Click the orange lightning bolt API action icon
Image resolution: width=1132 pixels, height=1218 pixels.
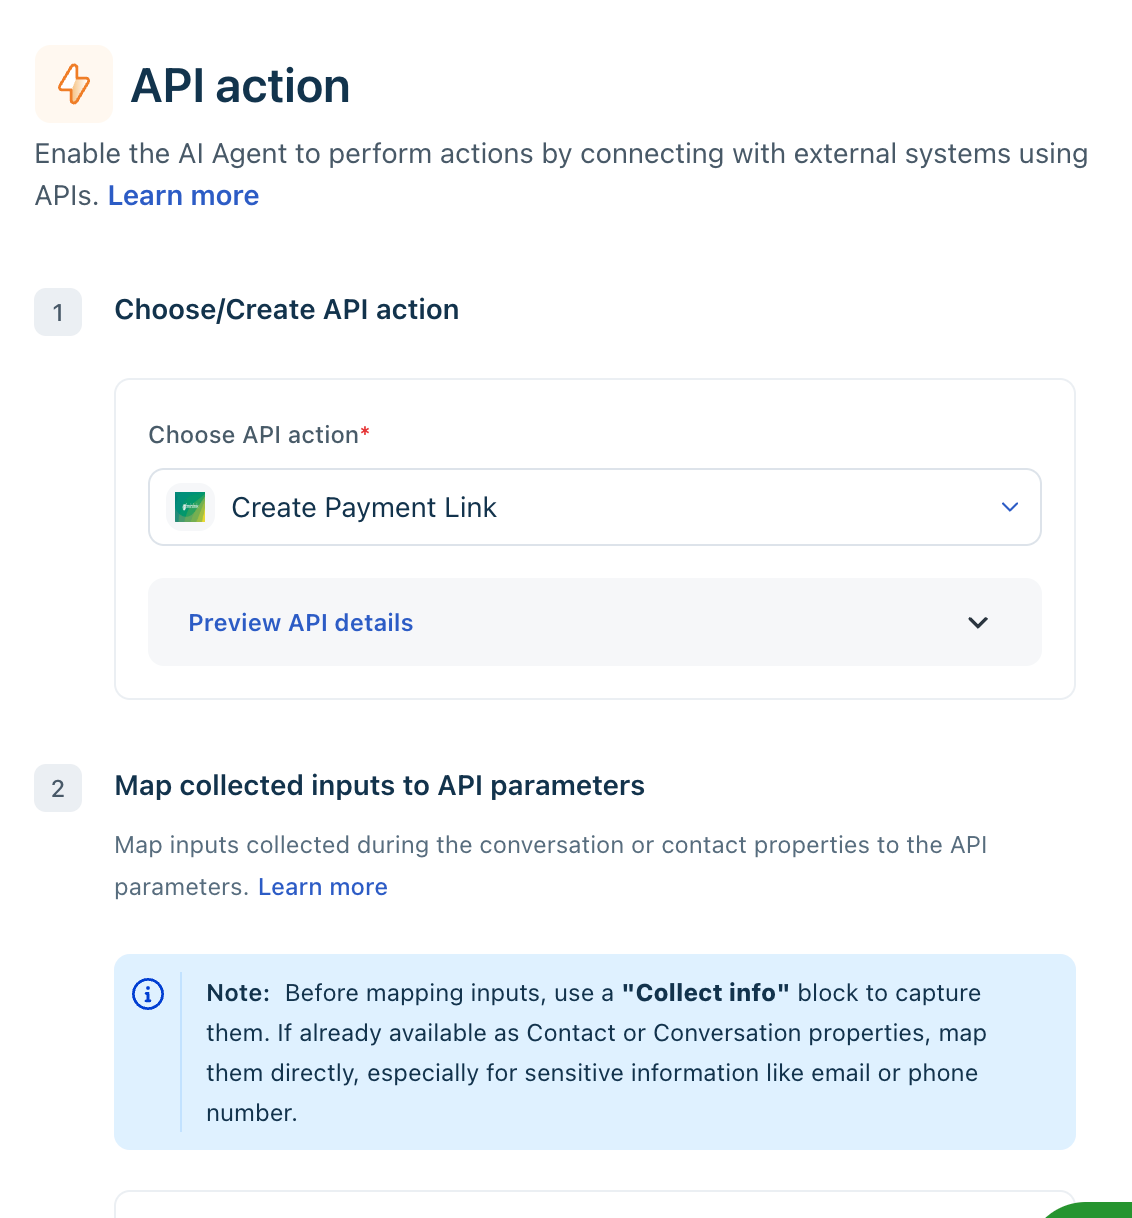tap(74, 84)
